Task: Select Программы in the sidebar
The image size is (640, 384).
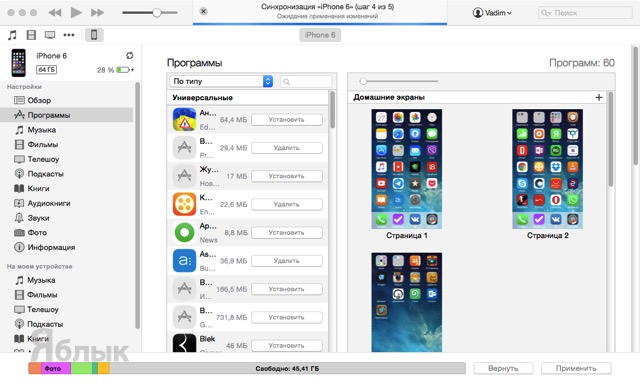Action: click(x=67, y=115)
